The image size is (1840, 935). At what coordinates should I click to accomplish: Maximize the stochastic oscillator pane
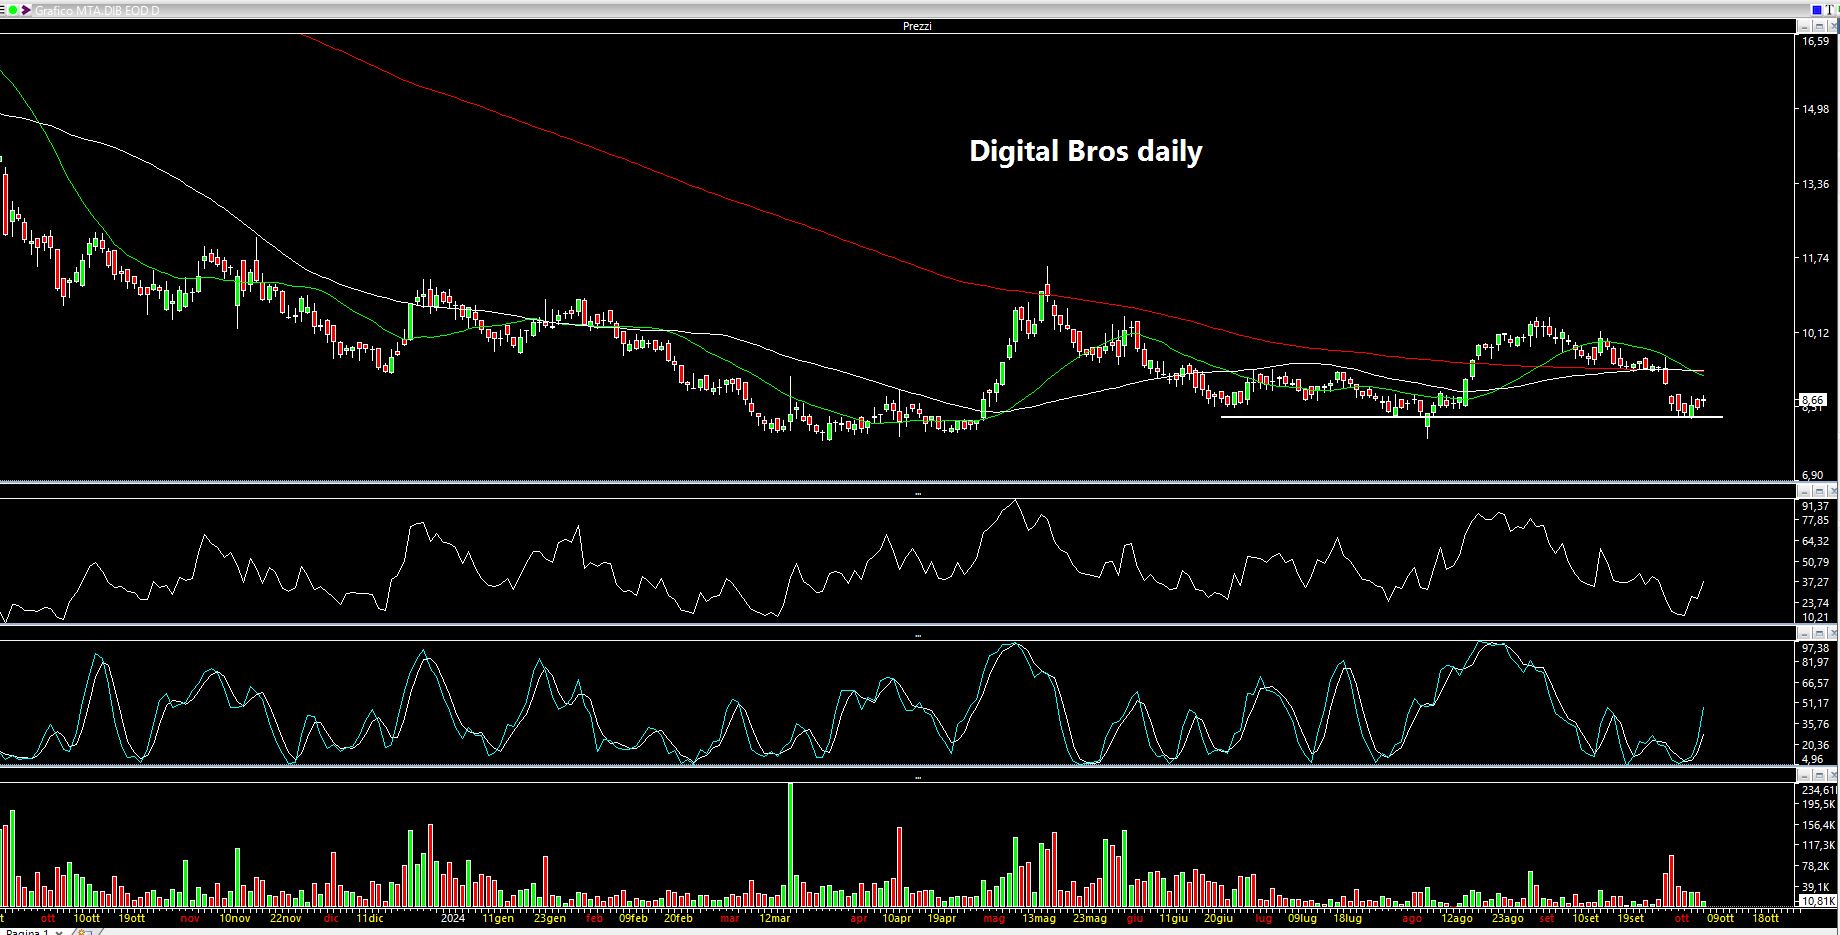point(1819,633)
